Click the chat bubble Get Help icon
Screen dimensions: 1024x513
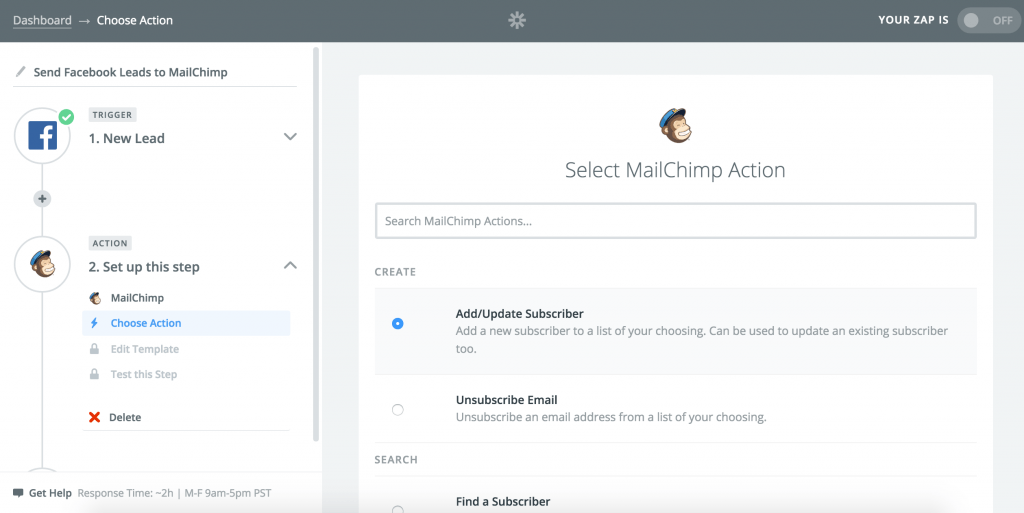tap(18, 493)
